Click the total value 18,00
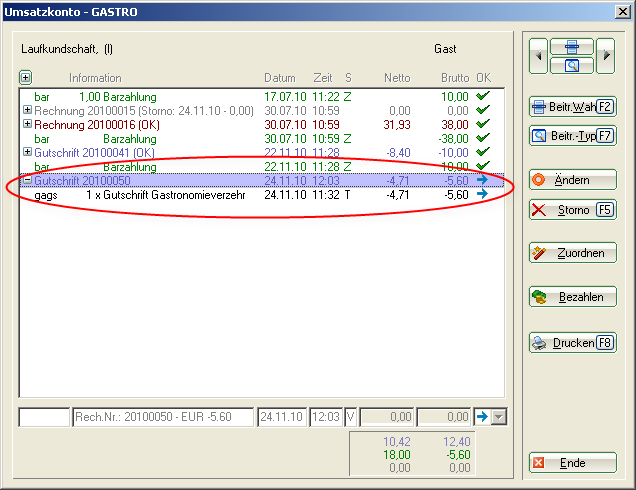This screenshot has width=636, height=490. click(x=397, y=455)
